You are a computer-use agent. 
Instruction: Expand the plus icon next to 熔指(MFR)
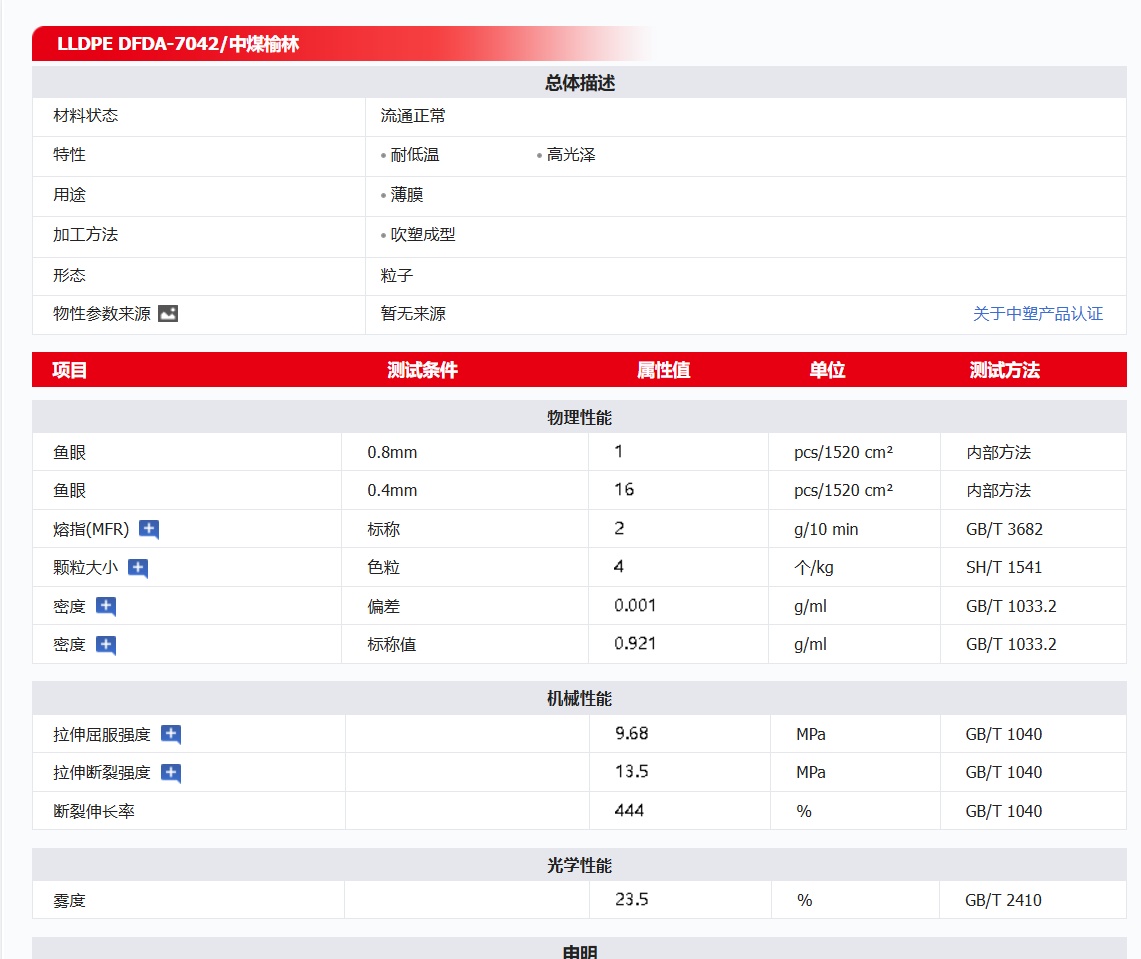[x=149, y=529]
